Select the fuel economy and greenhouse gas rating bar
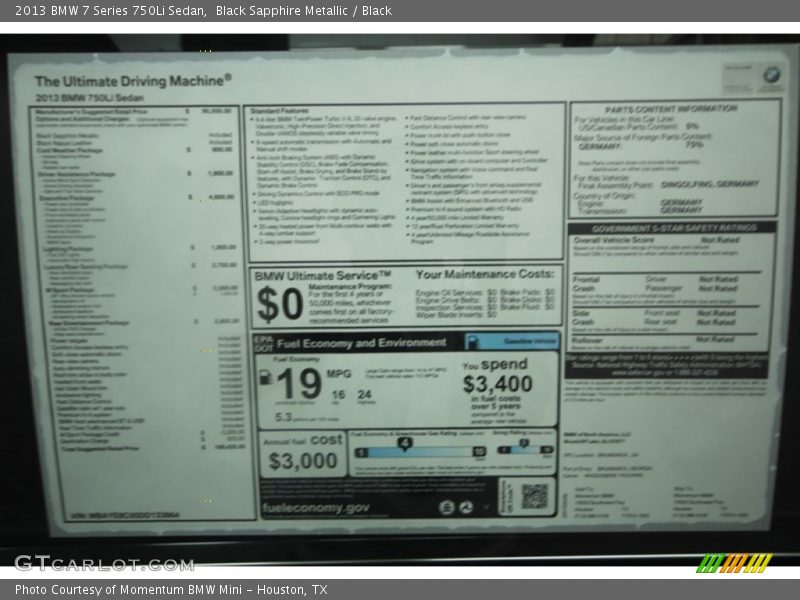800x600 pixels. coord(420,452)
